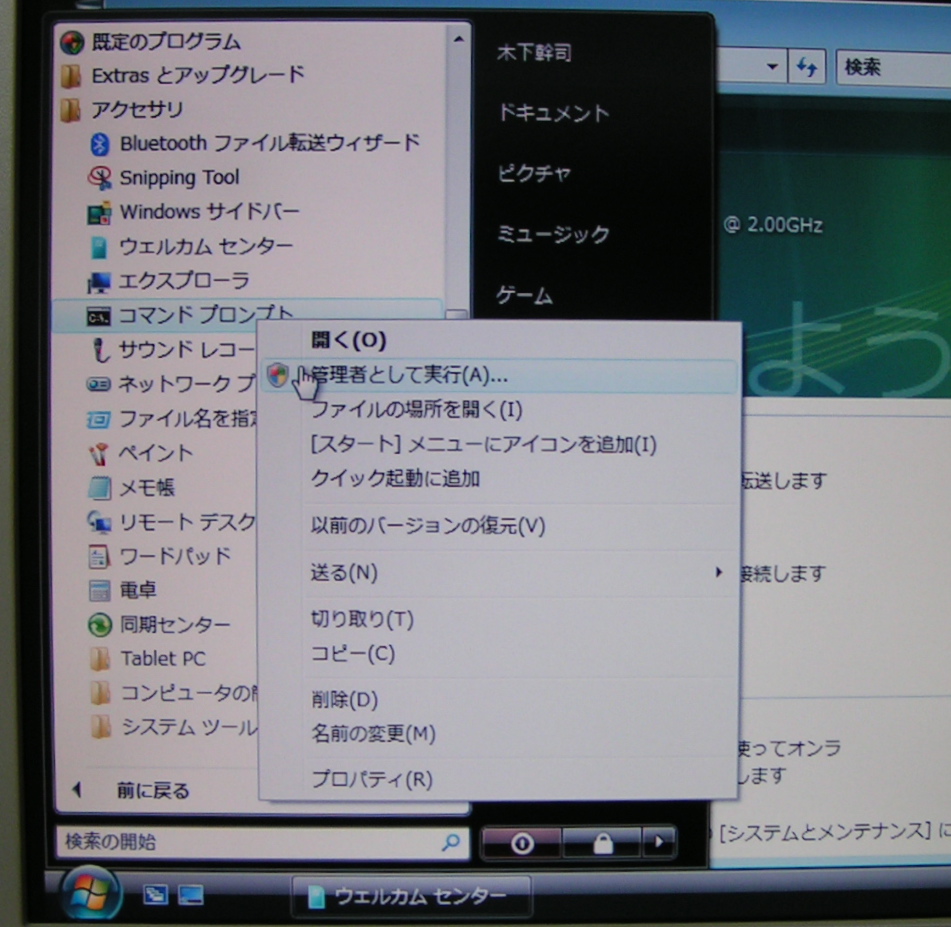This screenshot has height=927, width=951.
Task: Click the サウンド レコーダー microphone icon
Action: [100, 350]
